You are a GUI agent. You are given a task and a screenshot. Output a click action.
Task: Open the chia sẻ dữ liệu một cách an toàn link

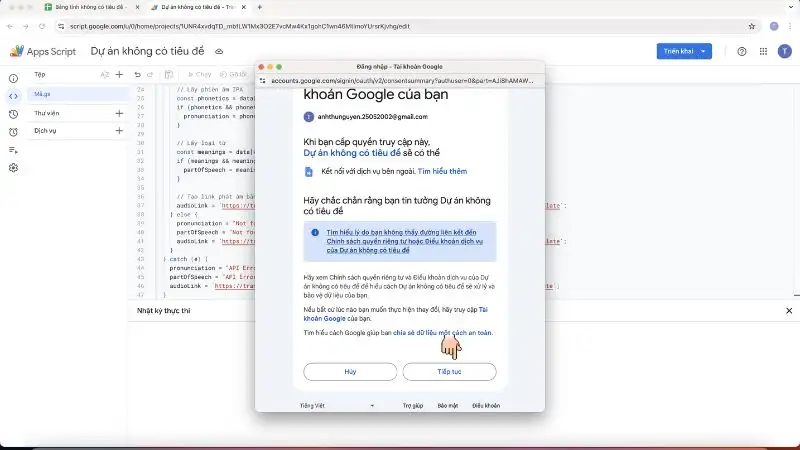coord(442,333)
